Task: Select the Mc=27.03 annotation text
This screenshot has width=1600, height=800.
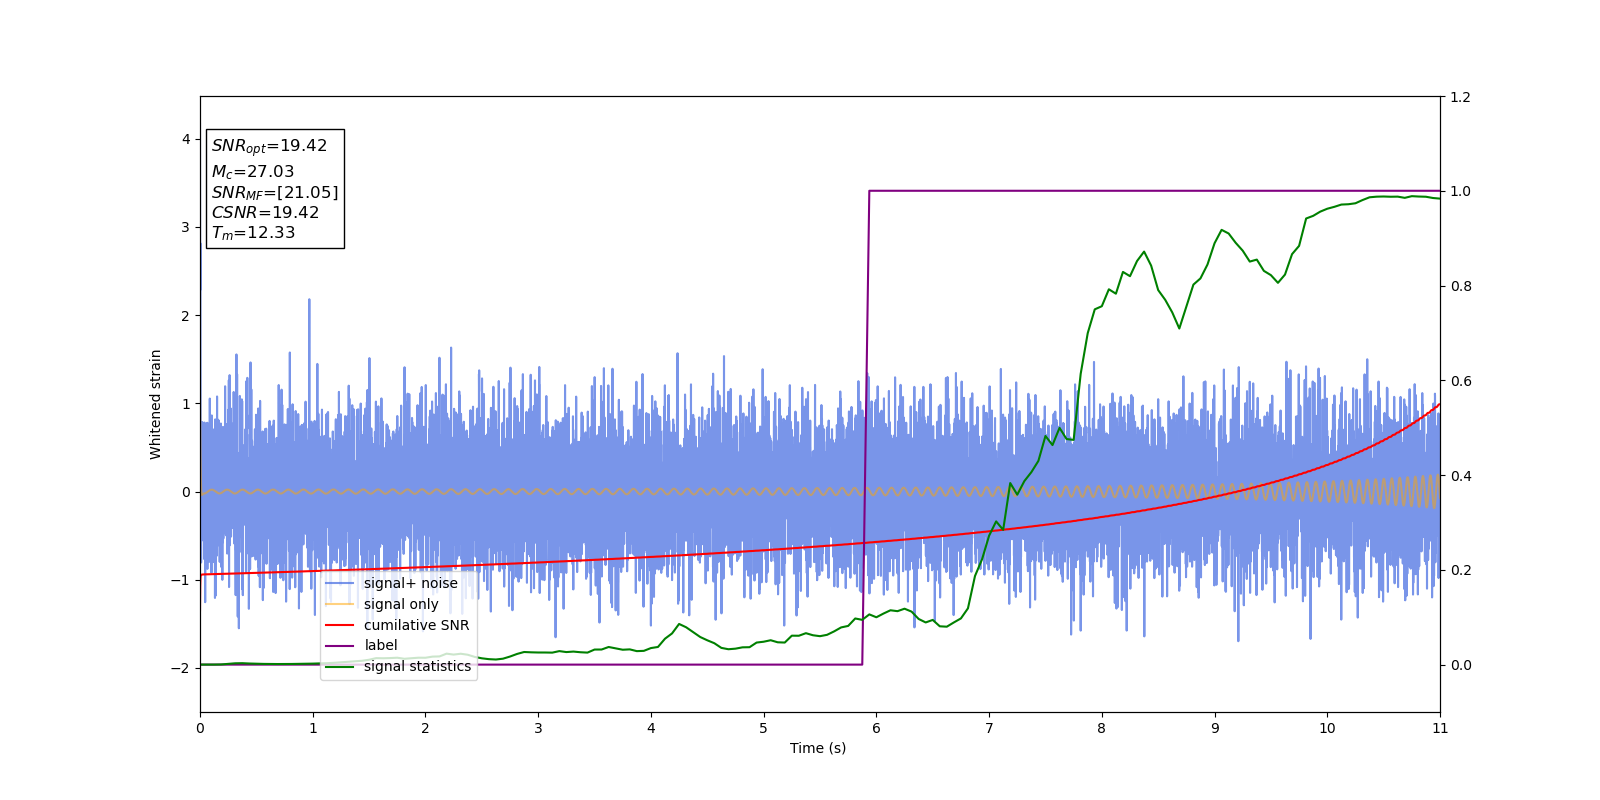Action: point(253,172)
